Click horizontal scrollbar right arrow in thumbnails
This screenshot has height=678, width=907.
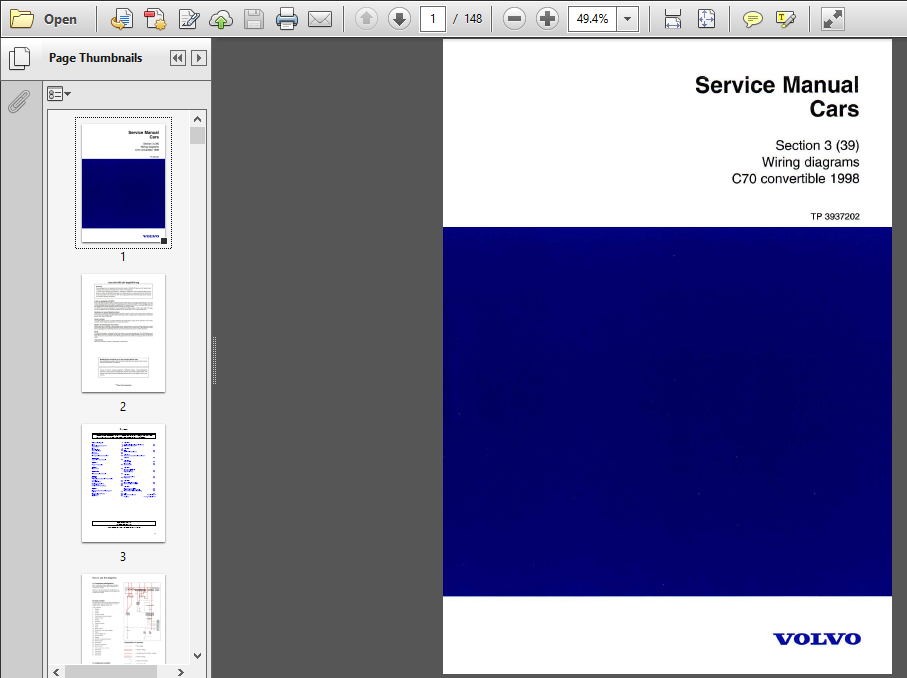tap(180, 672)
